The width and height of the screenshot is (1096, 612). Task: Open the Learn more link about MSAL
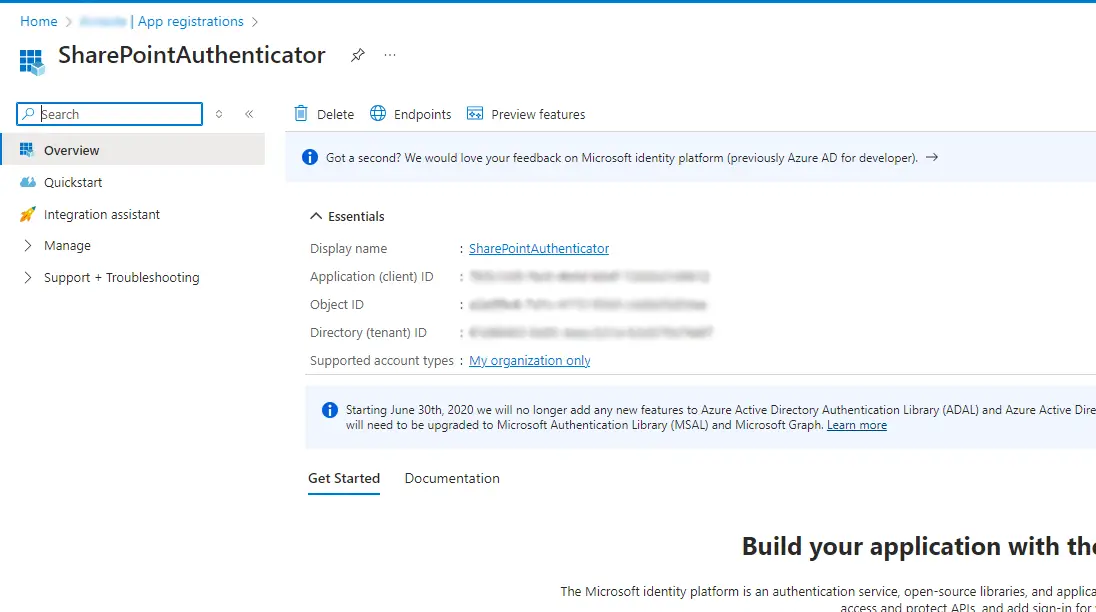click(x=856, y=424)
